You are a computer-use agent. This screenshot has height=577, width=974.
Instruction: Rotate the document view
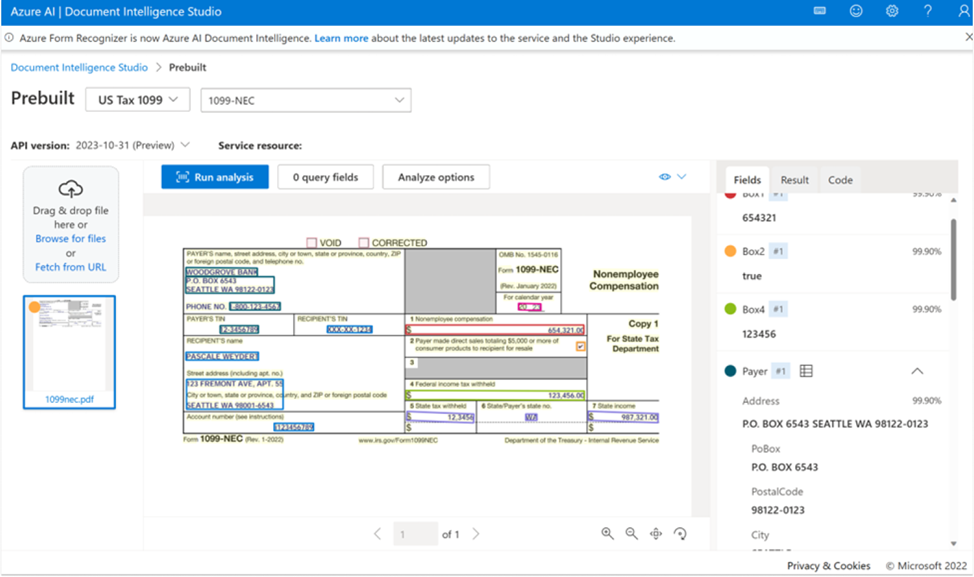pos(680,534)
